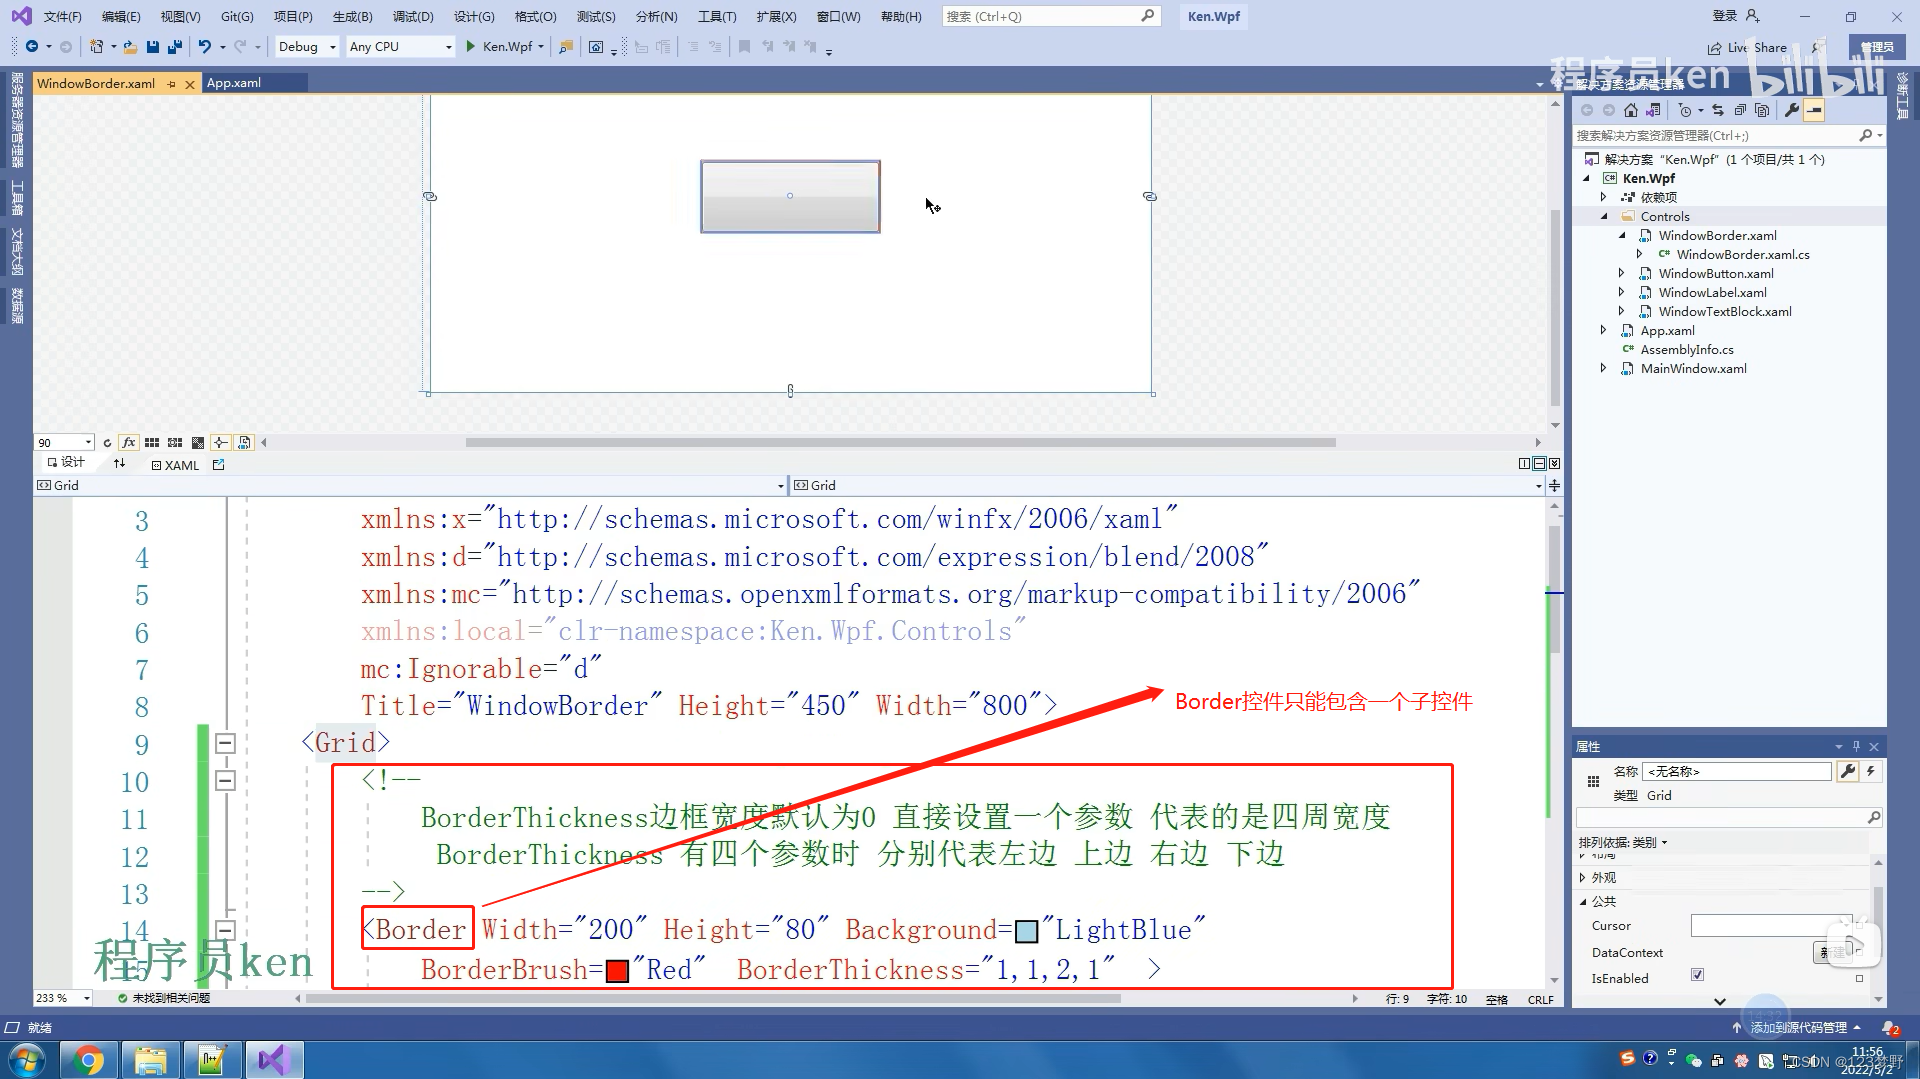1920x1079 pixels.
Task: Collapse the Controls folder in Solution Explorer
Action: [1604, 217]
